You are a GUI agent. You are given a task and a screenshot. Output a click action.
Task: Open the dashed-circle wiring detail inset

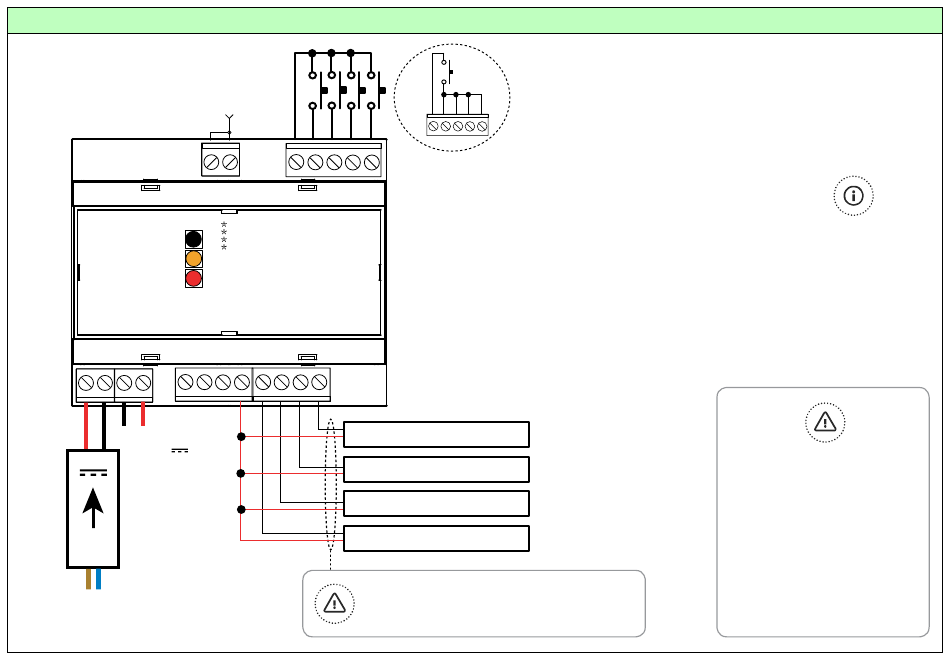(x=452, y=97)
